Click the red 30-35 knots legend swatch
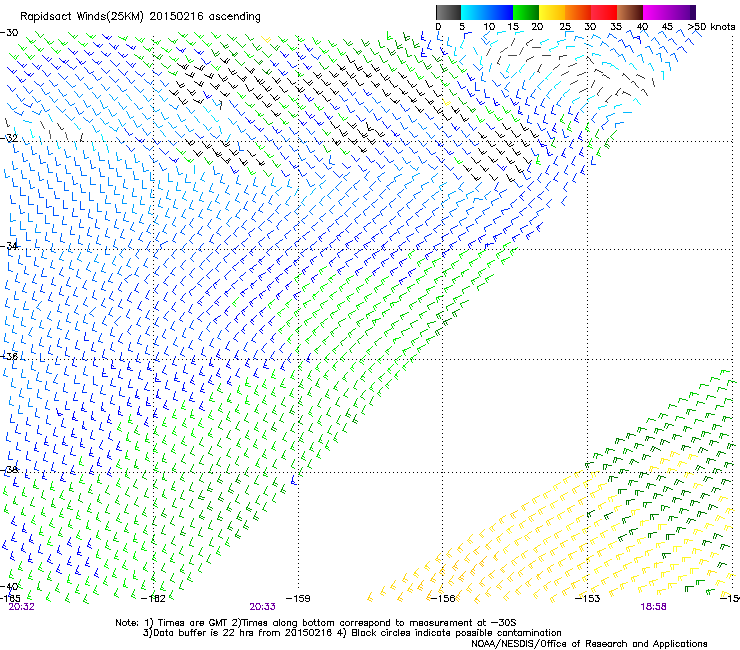 pos(604,12)
